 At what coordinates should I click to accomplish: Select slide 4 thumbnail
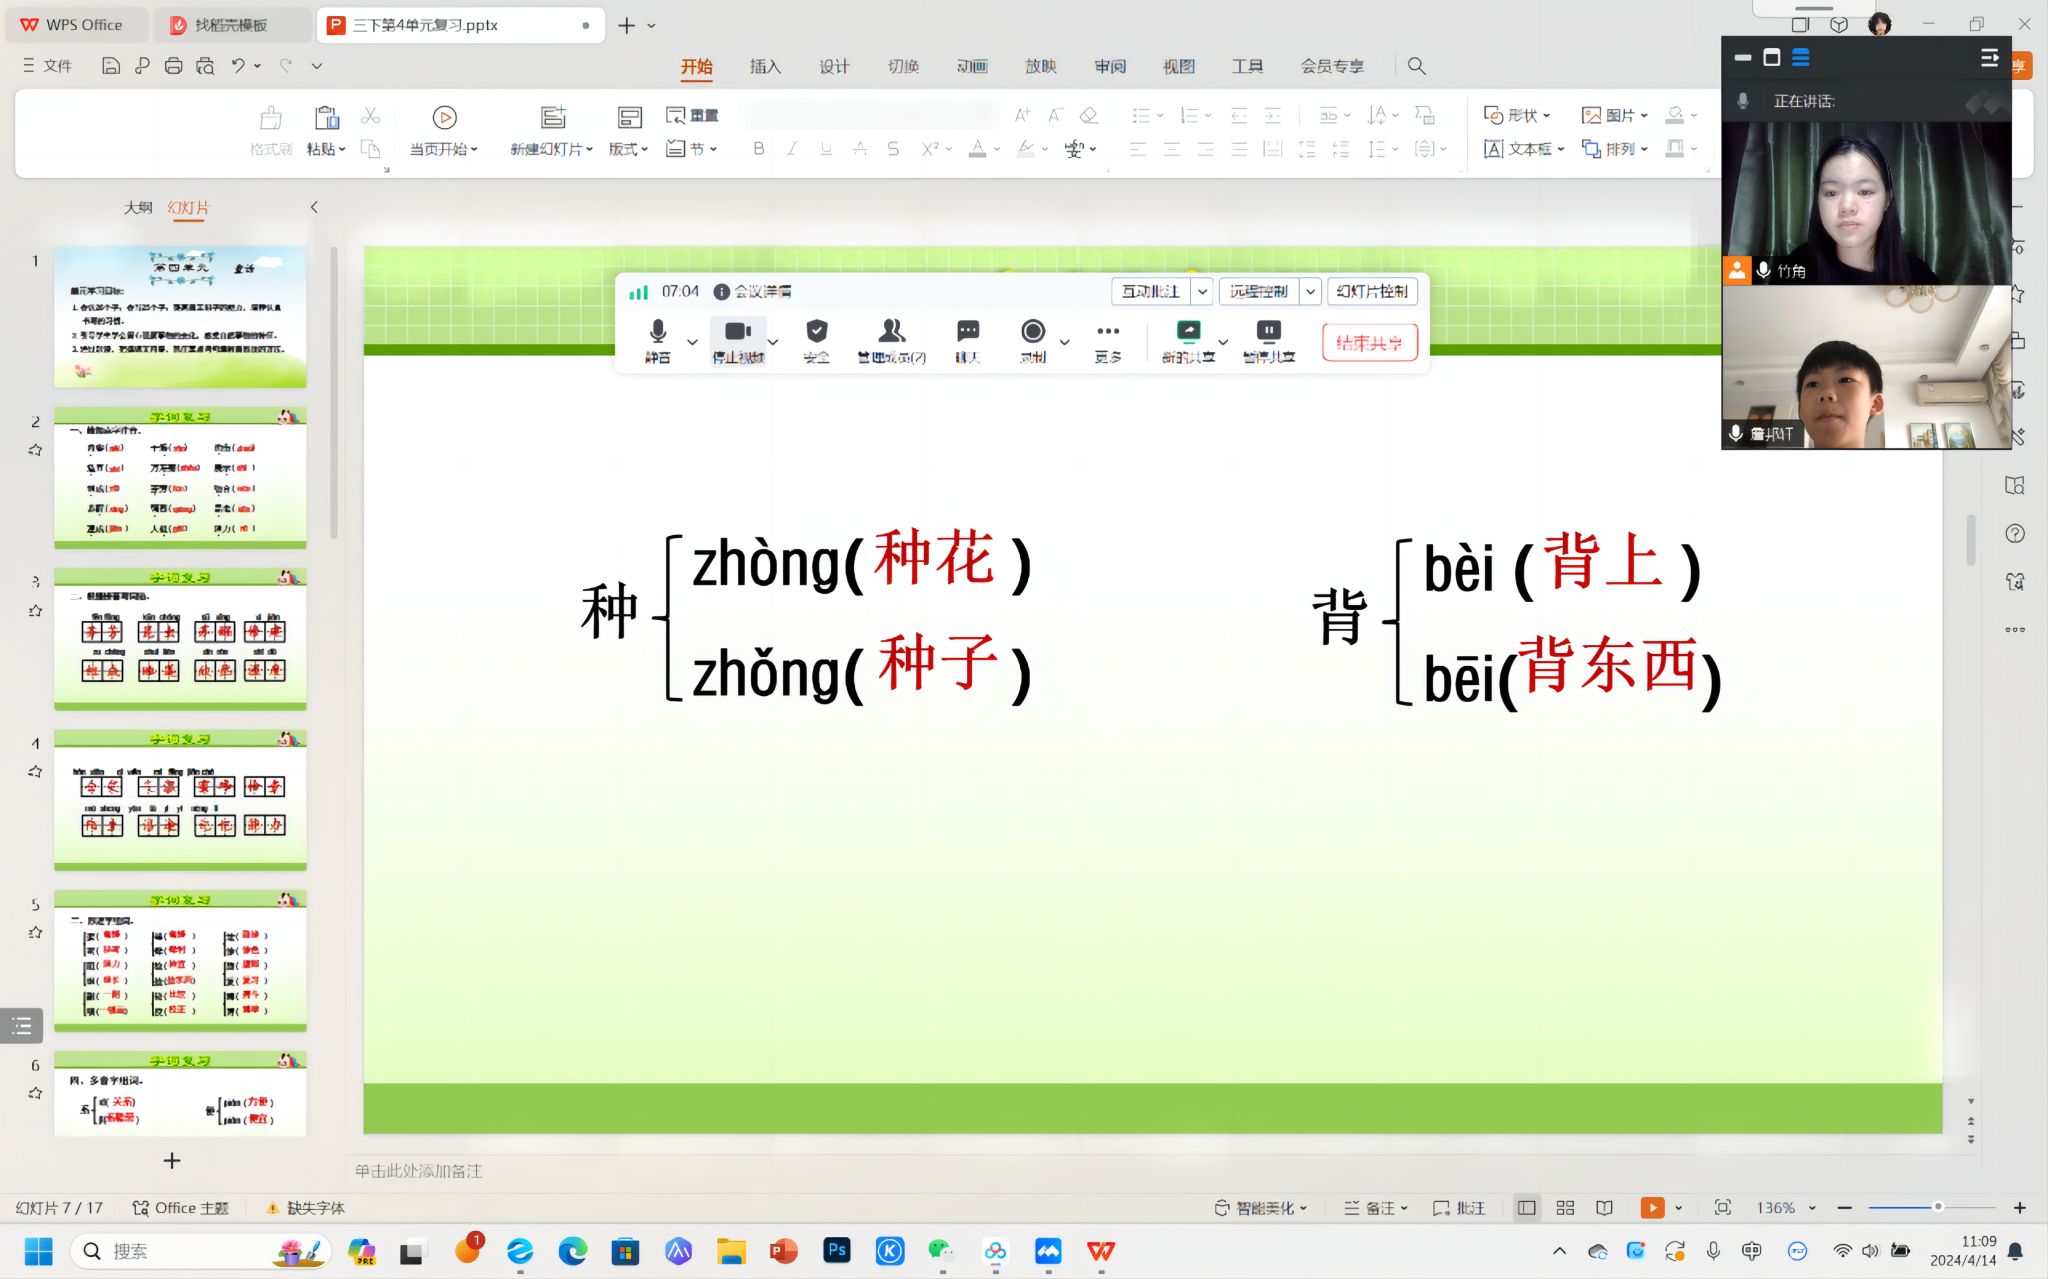point(180,800)
